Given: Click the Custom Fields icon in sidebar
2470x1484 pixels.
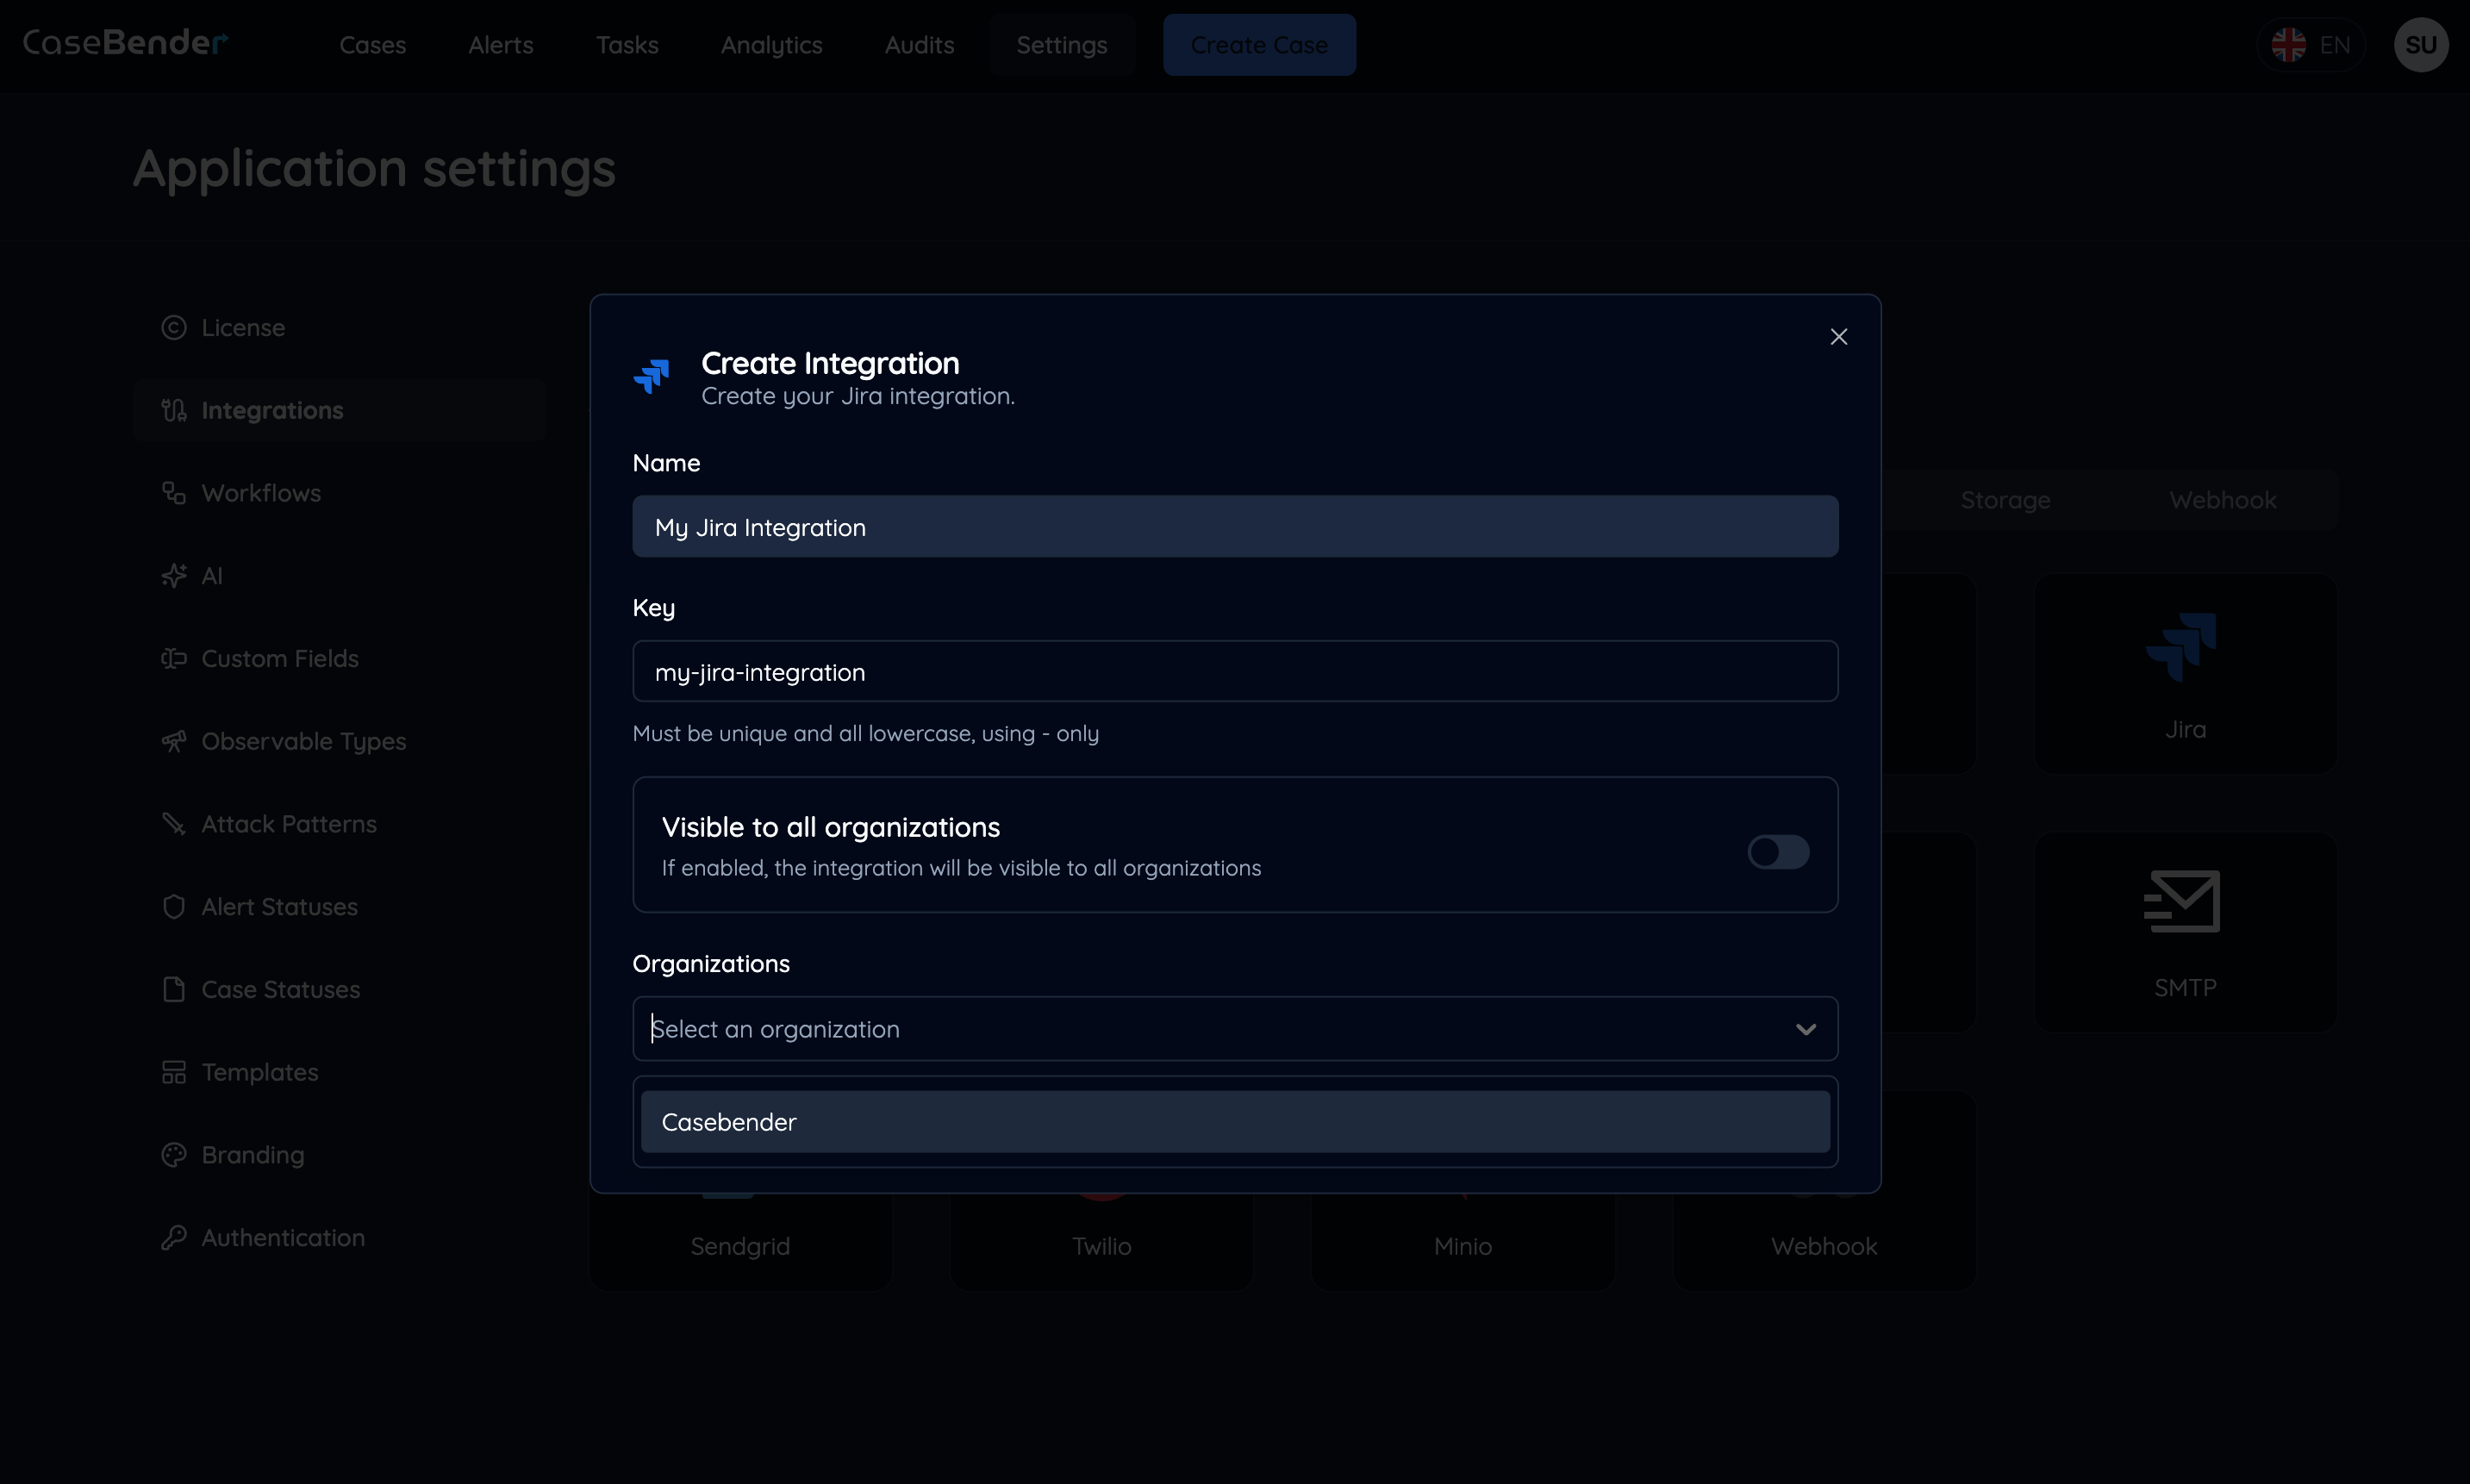Looking at the screenshot, I should pos(174,658).
